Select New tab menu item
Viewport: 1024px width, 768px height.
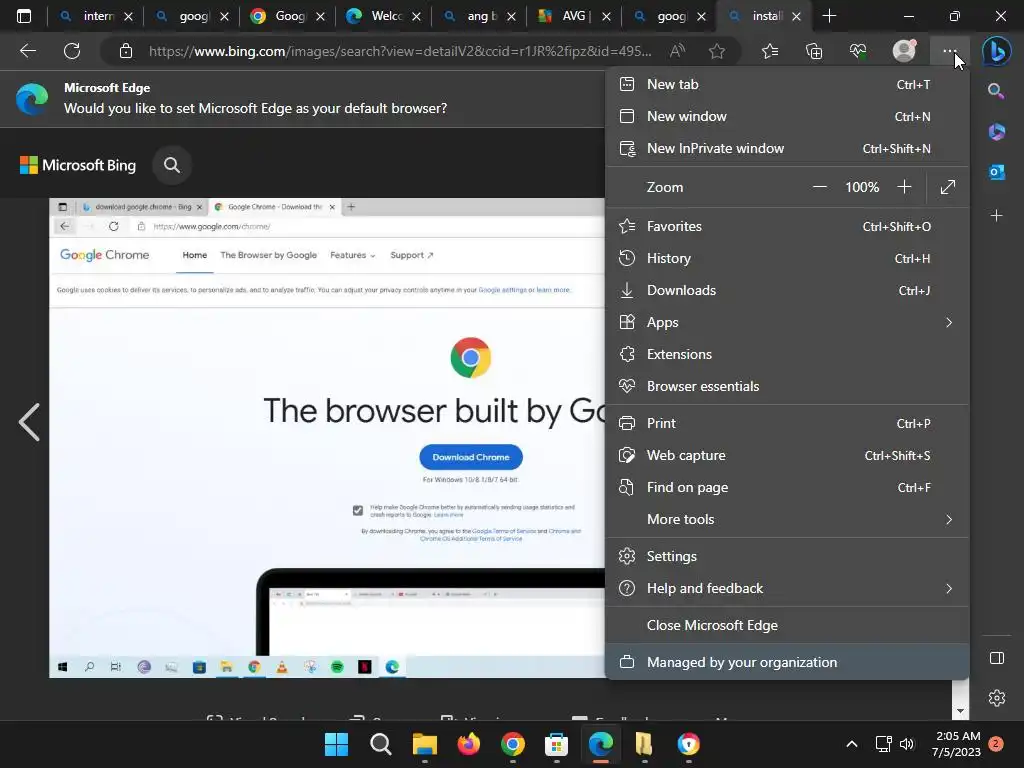[787, 84]
